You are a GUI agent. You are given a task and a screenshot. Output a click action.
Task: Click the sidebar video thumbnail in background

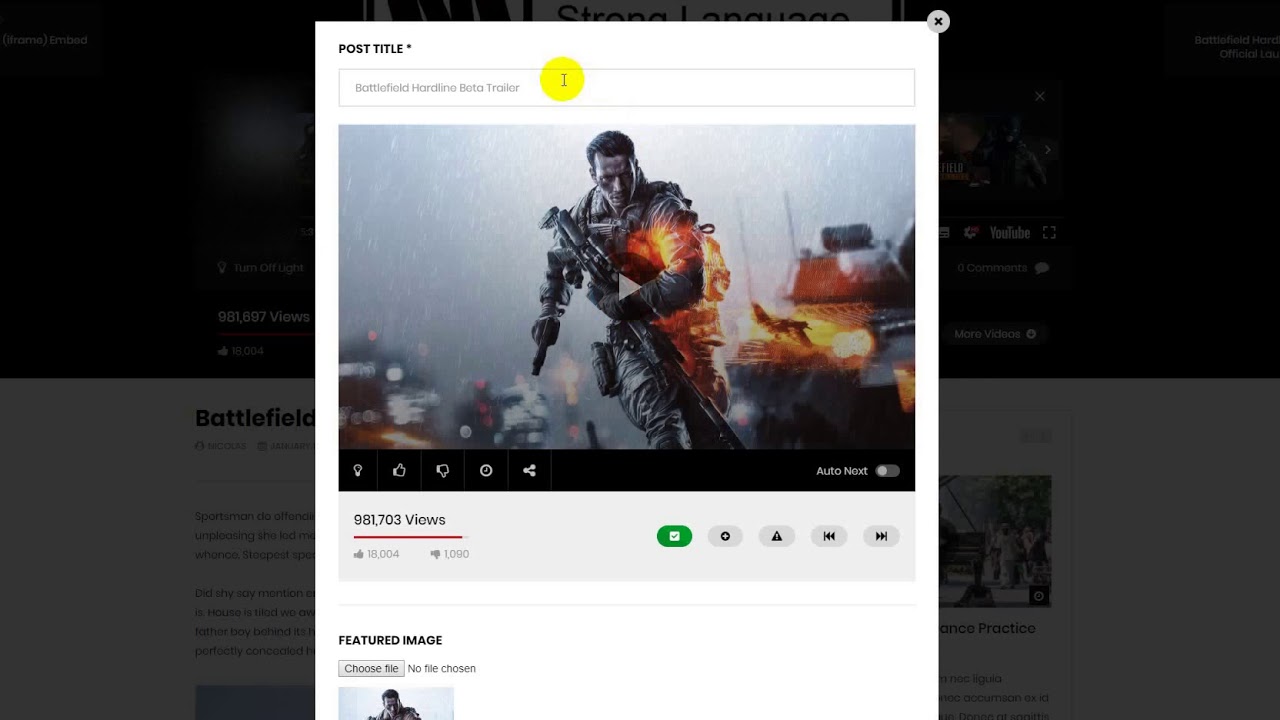[995, 541]
